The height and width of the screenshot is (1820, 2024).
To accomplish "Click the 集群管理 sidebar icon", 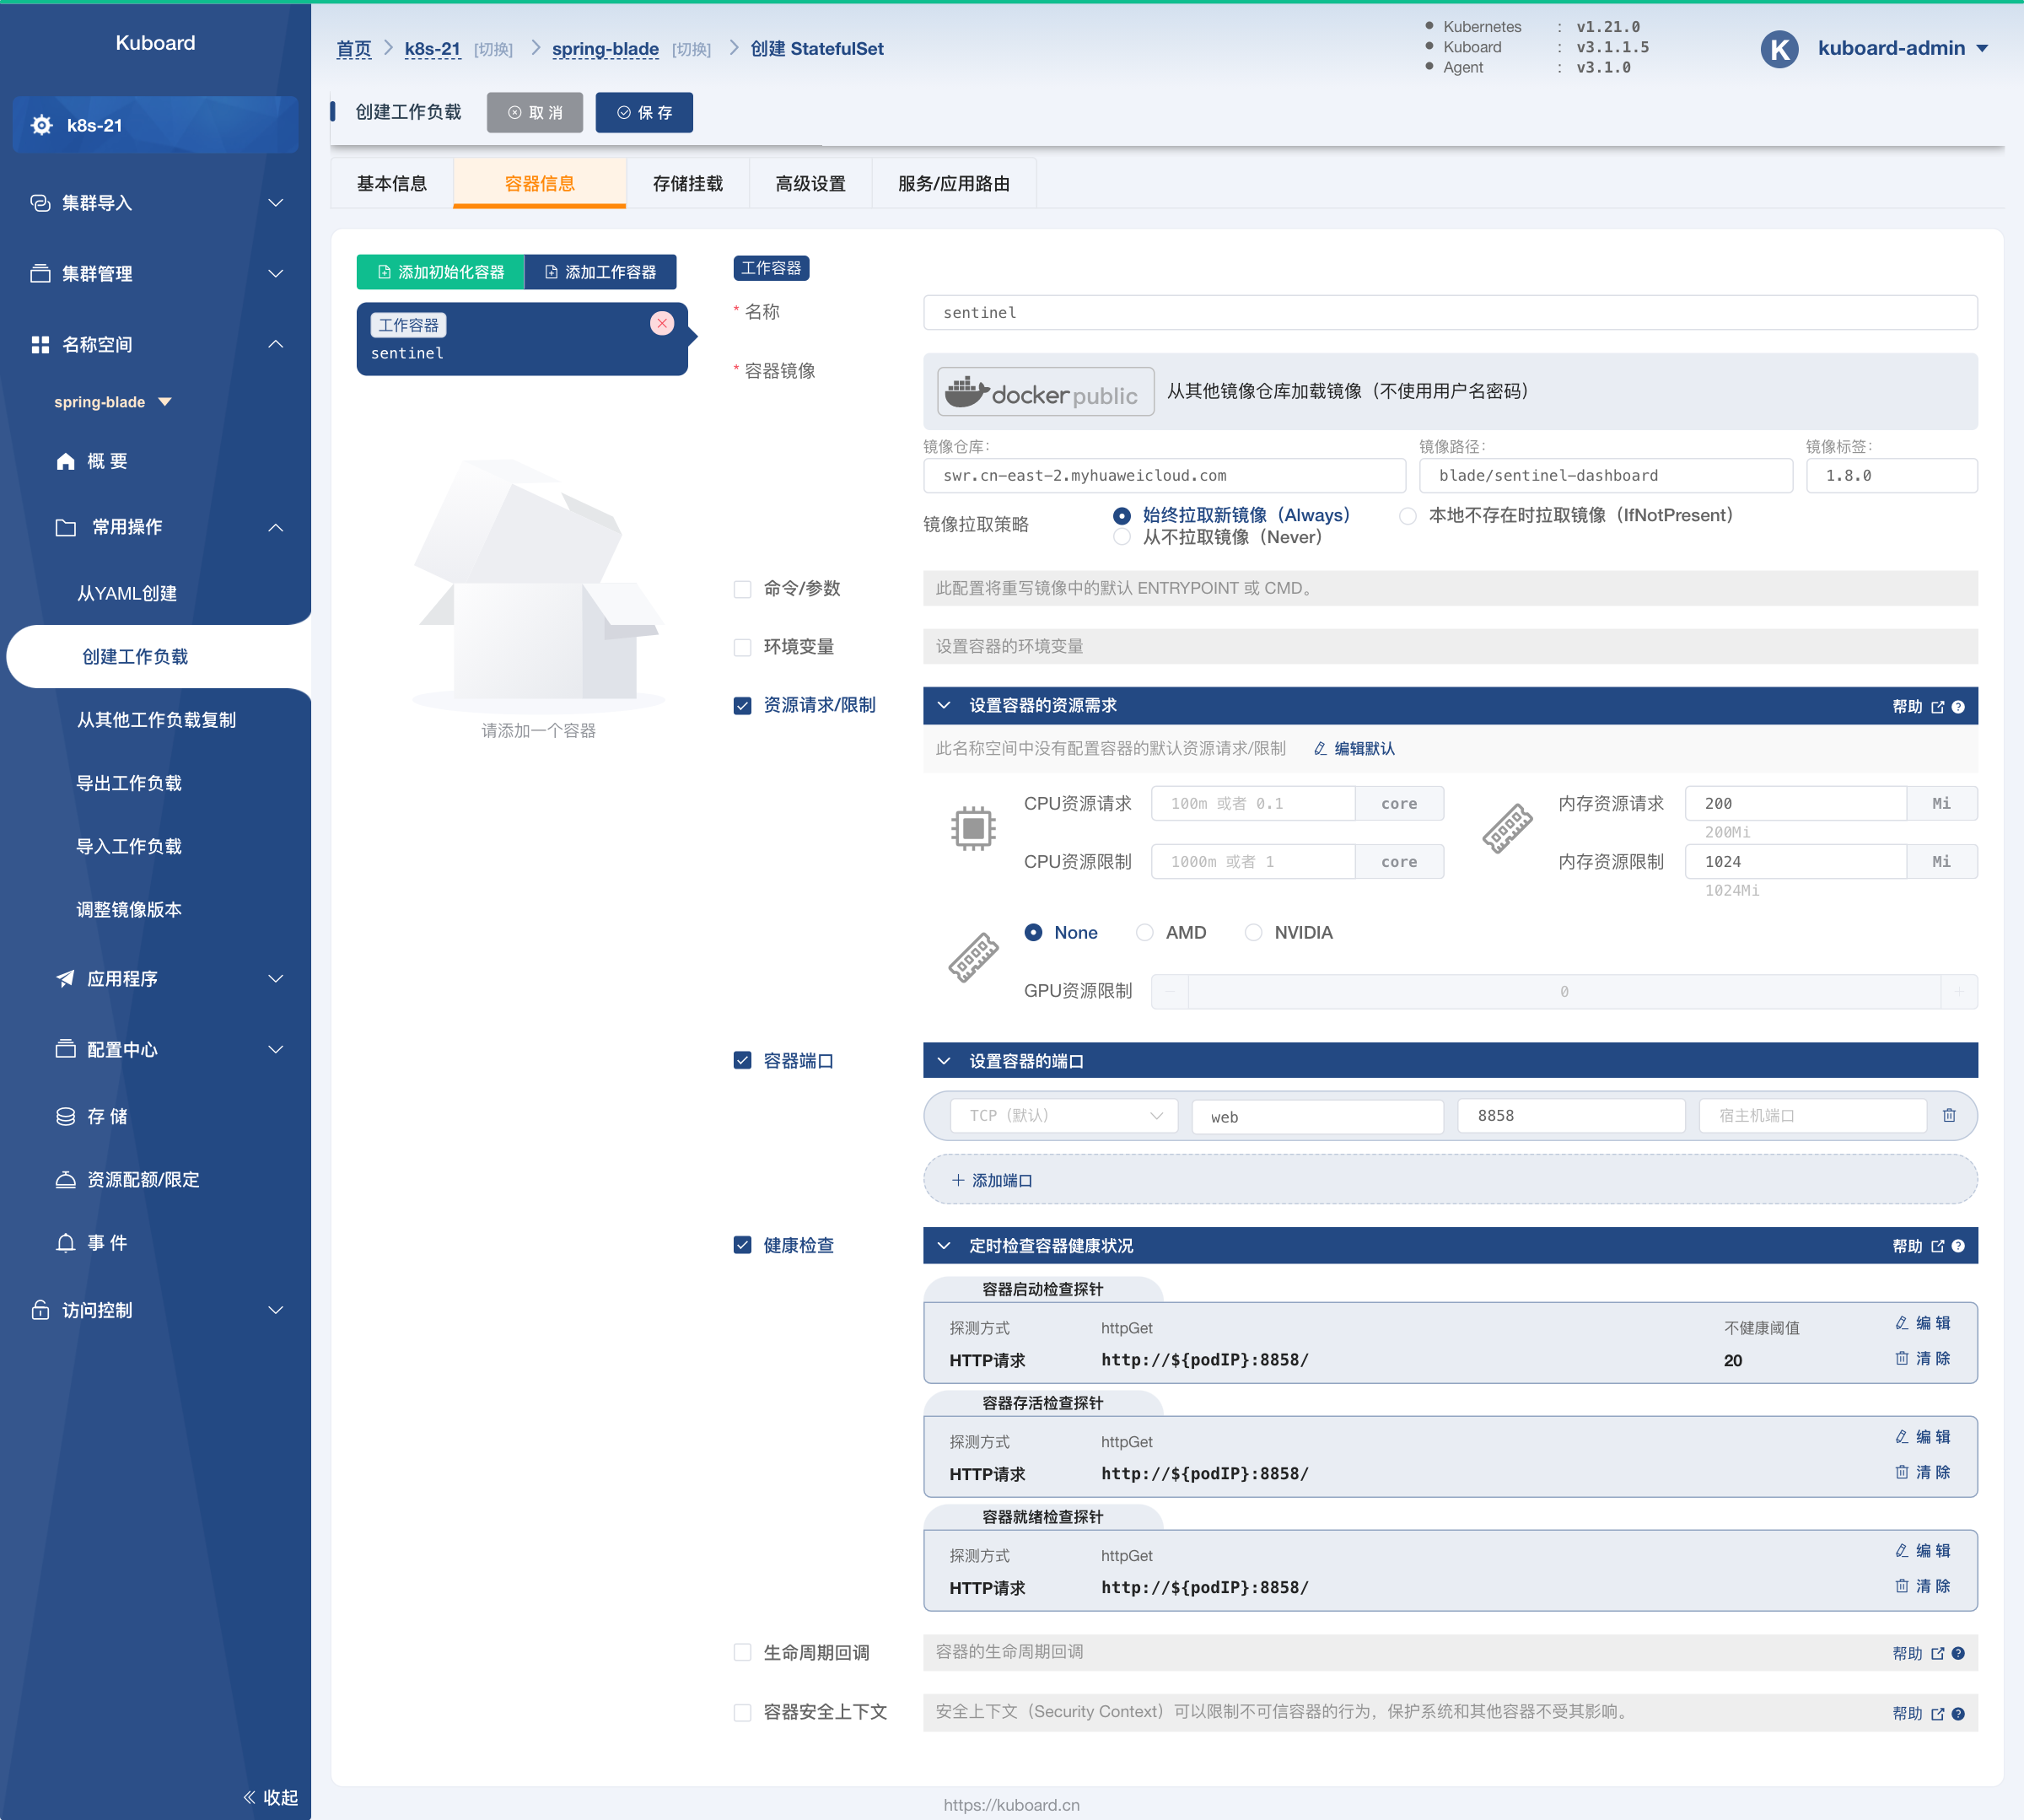I will point(40,274).
